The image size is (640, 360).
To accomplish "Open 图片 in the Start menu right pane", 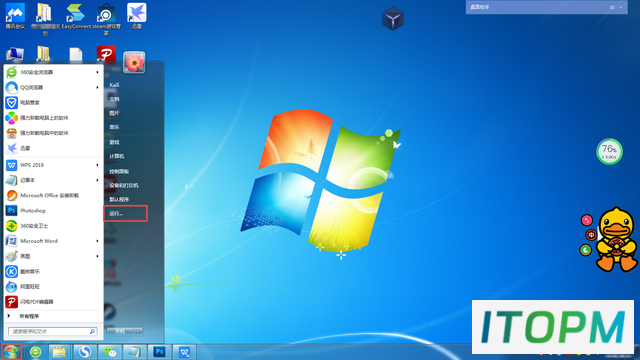I will [x=114, y=113].
